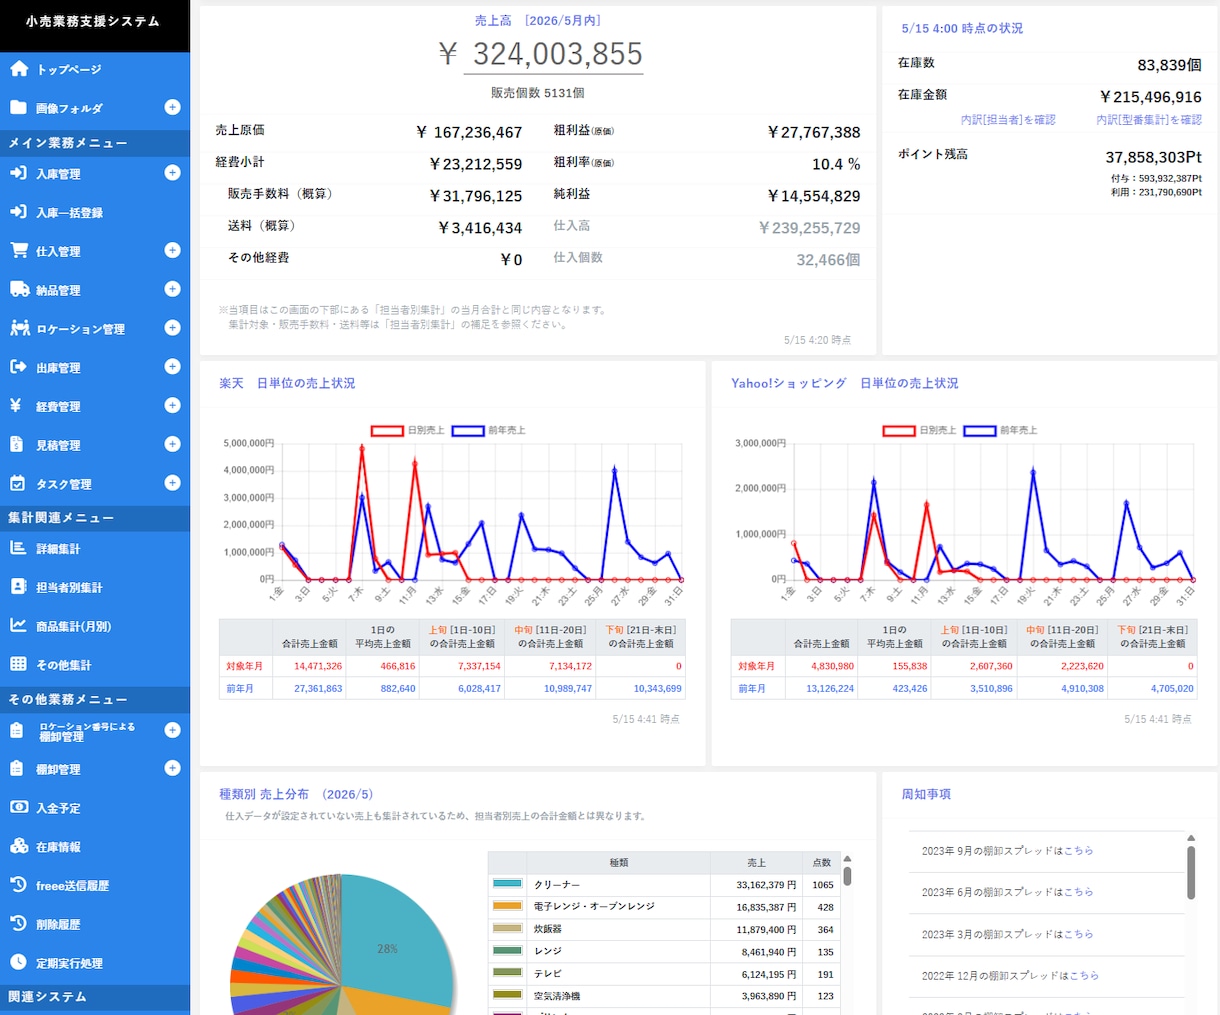
Task: Open the 内訳[担当者]を確認 link
Action: click(1008, 120)
